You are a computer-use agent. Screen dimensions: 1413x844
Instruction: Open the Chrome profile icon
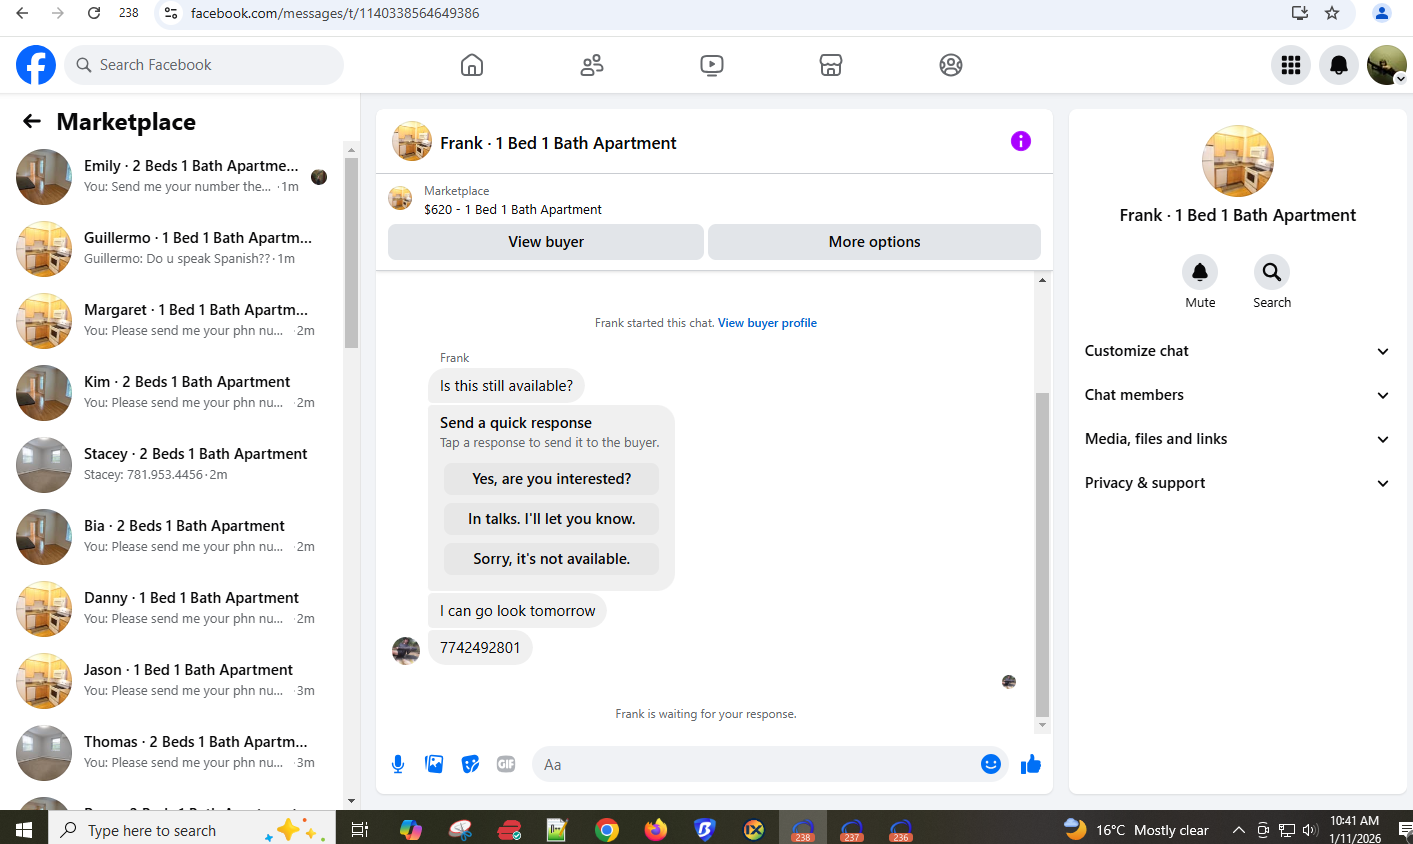(x=1382, y=13)
